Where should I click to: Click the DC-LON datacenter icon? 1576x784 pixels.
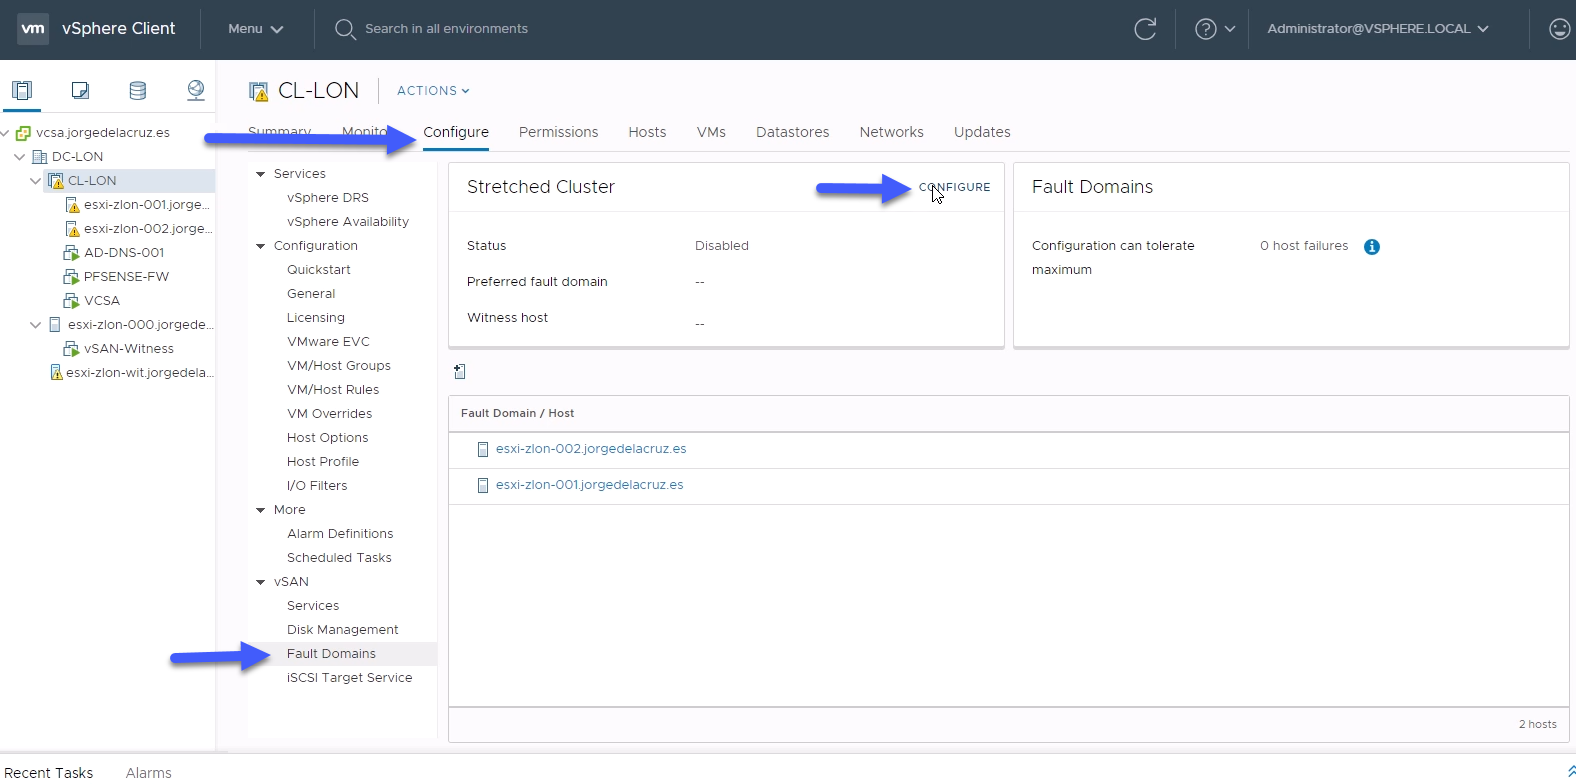pyautogui.click(x=40, y=157)
